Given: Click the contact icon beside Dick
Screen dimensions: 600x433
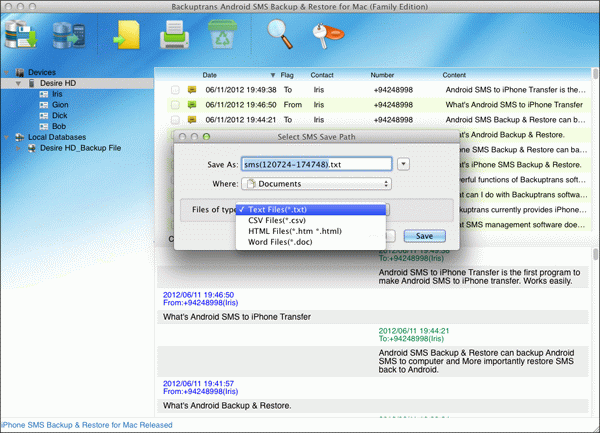Looking at the screenshot, I should pos(44,116).
